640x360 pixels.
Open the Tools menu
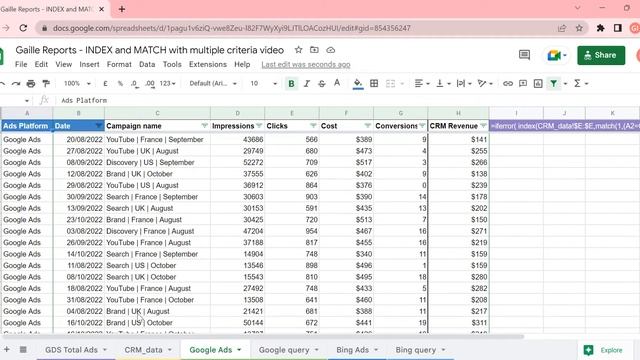[x=172, y=64]
